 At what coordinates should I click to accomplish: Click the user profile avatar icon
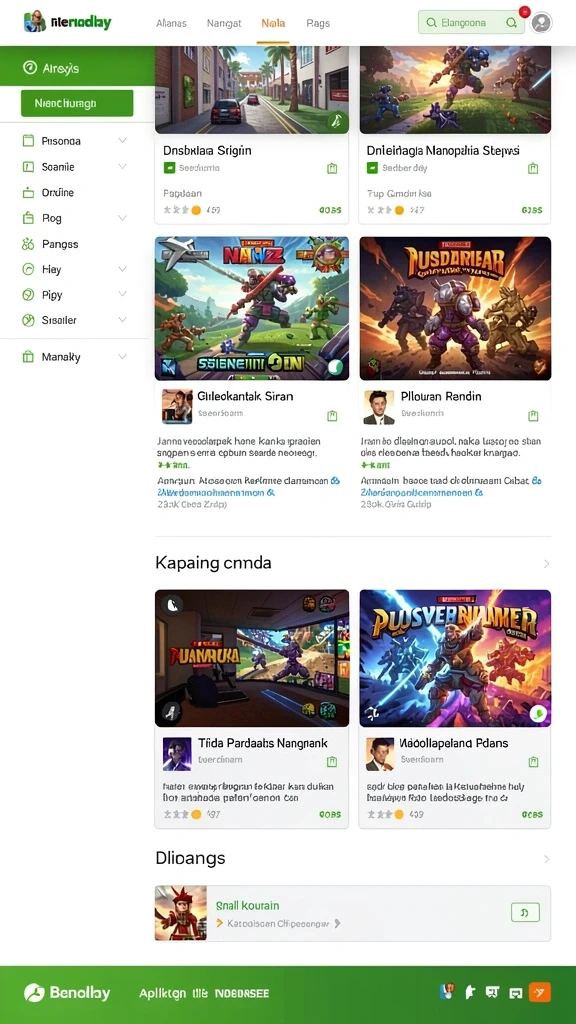(541, 23)
